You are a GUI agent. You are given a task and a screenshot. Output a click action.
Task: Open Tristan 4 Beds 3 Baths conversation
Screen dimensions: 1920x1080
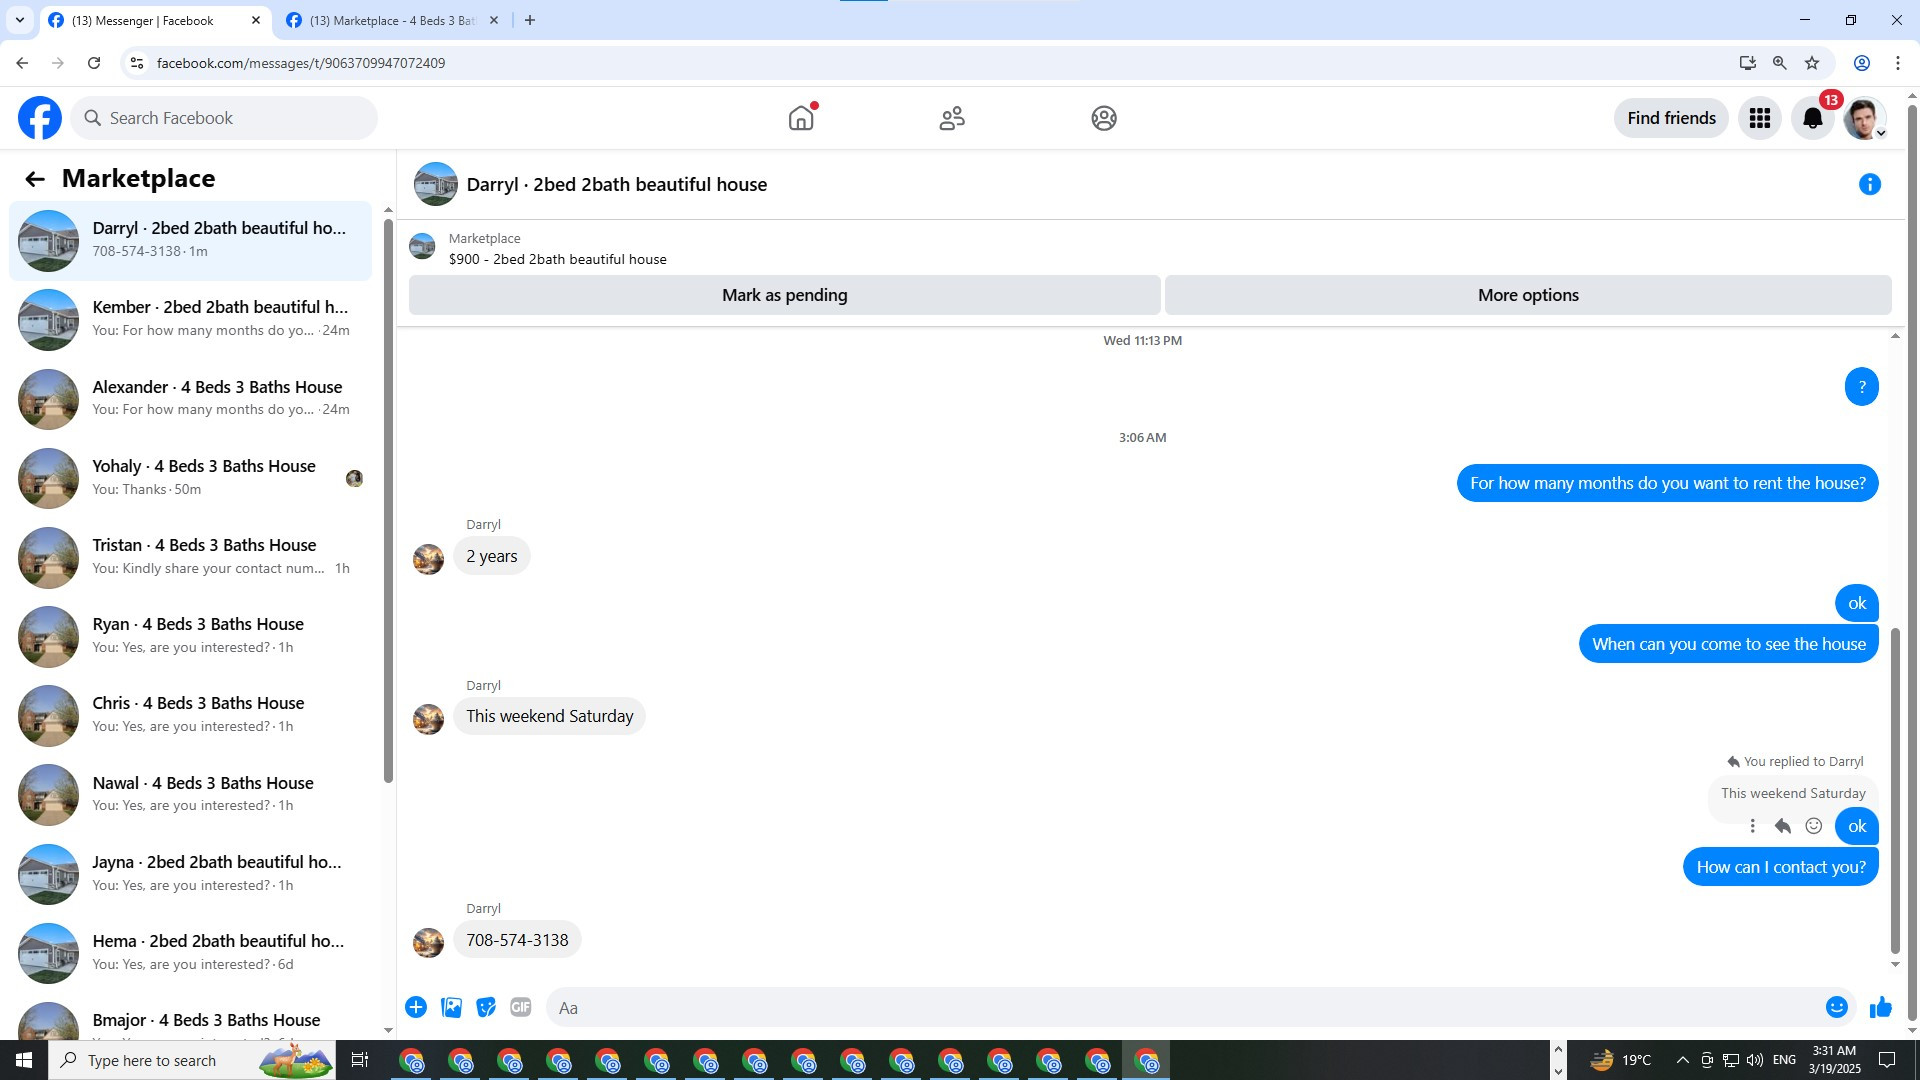[190, 556]
